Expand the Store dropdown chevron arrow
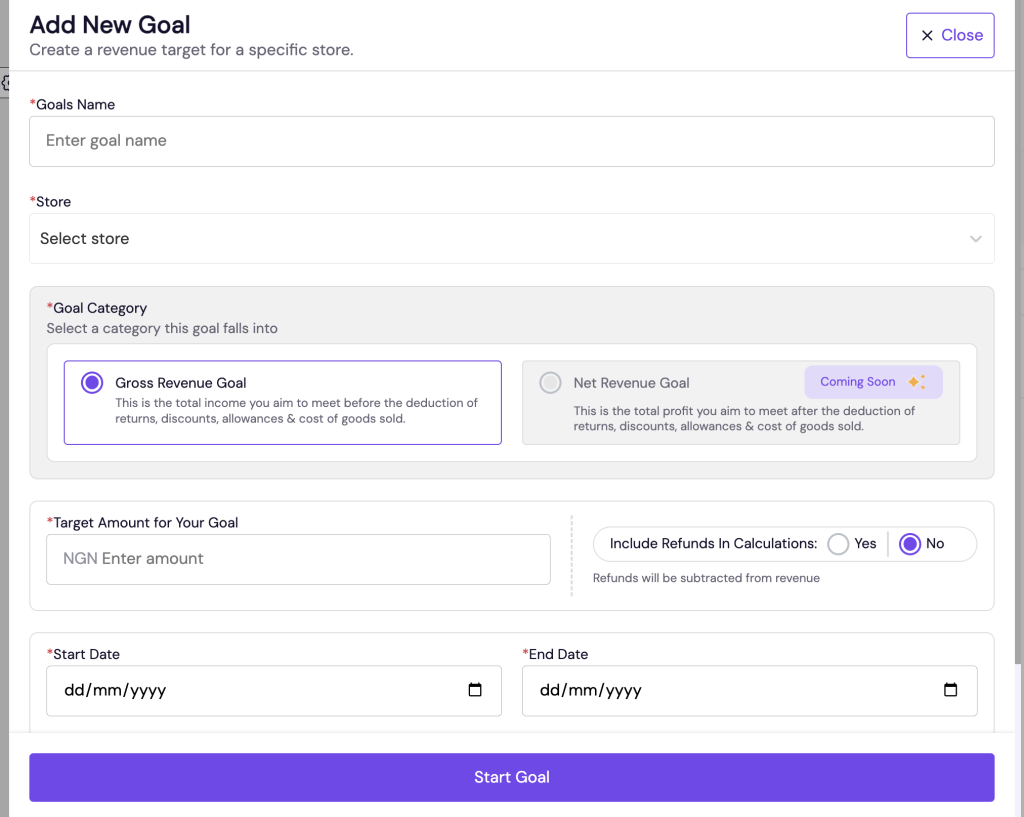This screenshot has width=1024, height=817. click(975, 239)
